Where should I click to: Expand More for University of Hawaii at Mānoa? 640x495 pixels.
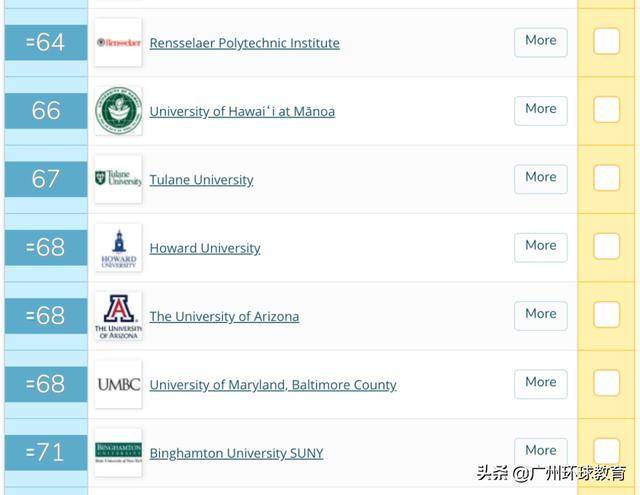540,109
